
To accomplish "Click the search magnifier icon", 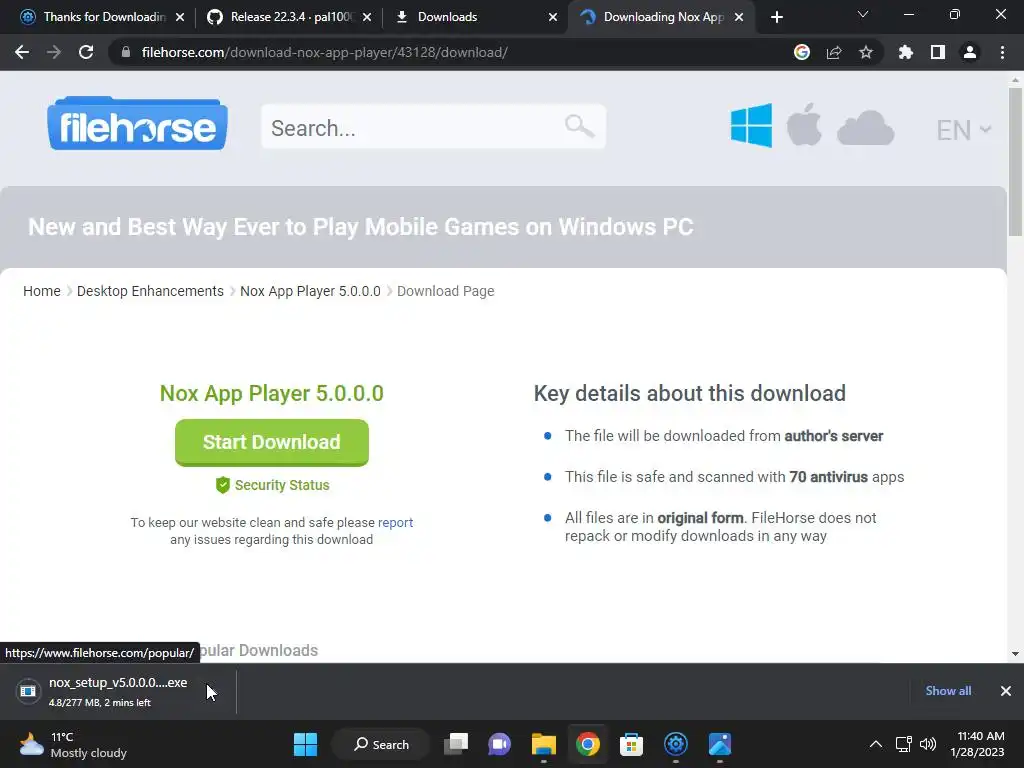I will point(579,125).
